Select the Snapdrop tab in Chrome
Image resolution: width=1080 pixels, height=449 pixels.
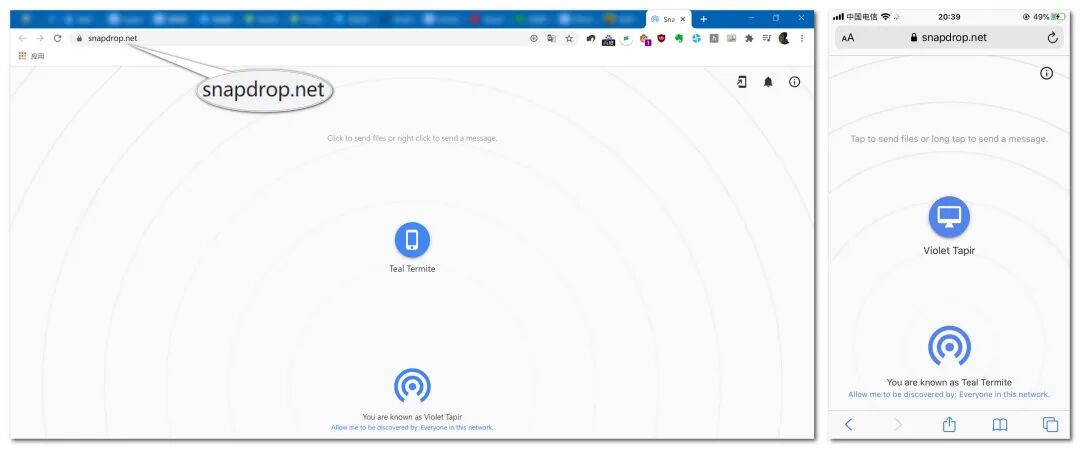669,19
